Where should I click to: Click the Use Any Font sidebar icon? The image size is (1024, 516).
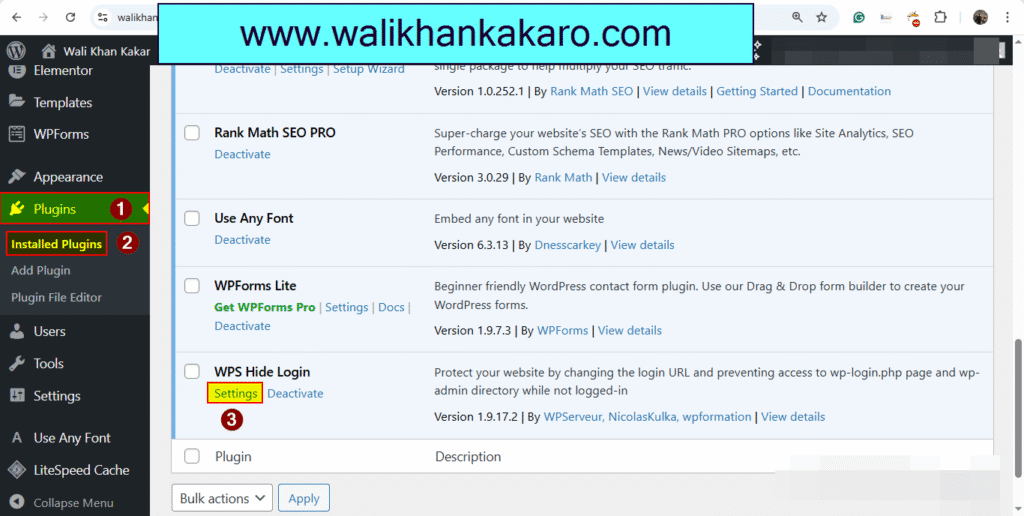17,438
